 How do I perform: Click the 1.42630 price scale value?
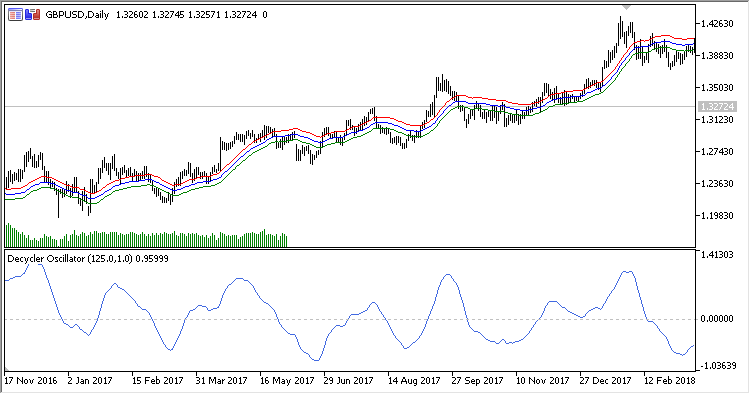717,23
